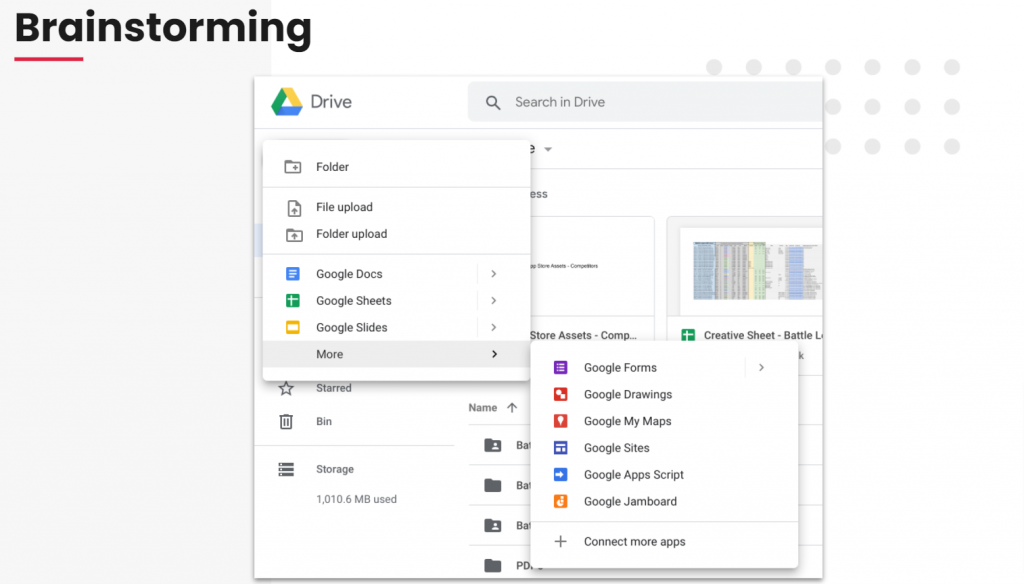The width and height of the screenshot is (1024, 584).
Task: Click the green Google Sheets icon
Action: tap(293, 300)
